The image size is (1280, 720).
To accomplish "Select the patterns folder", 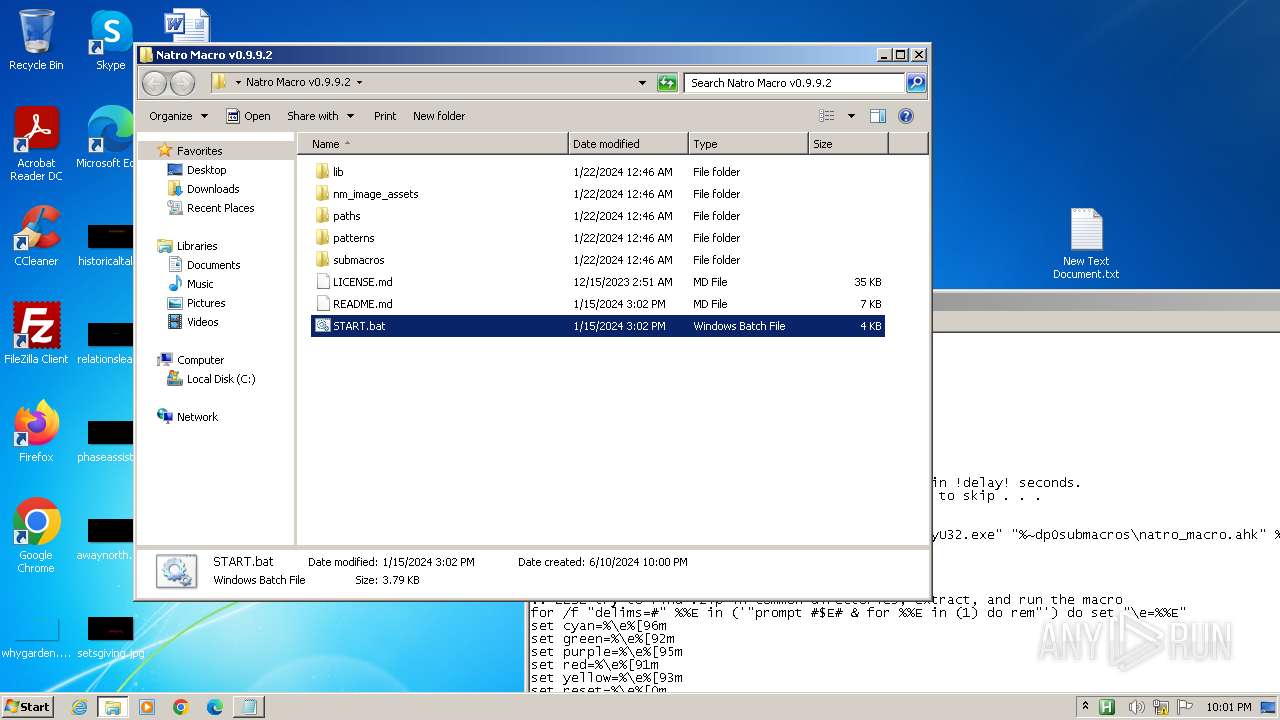I will pos(598,238).
